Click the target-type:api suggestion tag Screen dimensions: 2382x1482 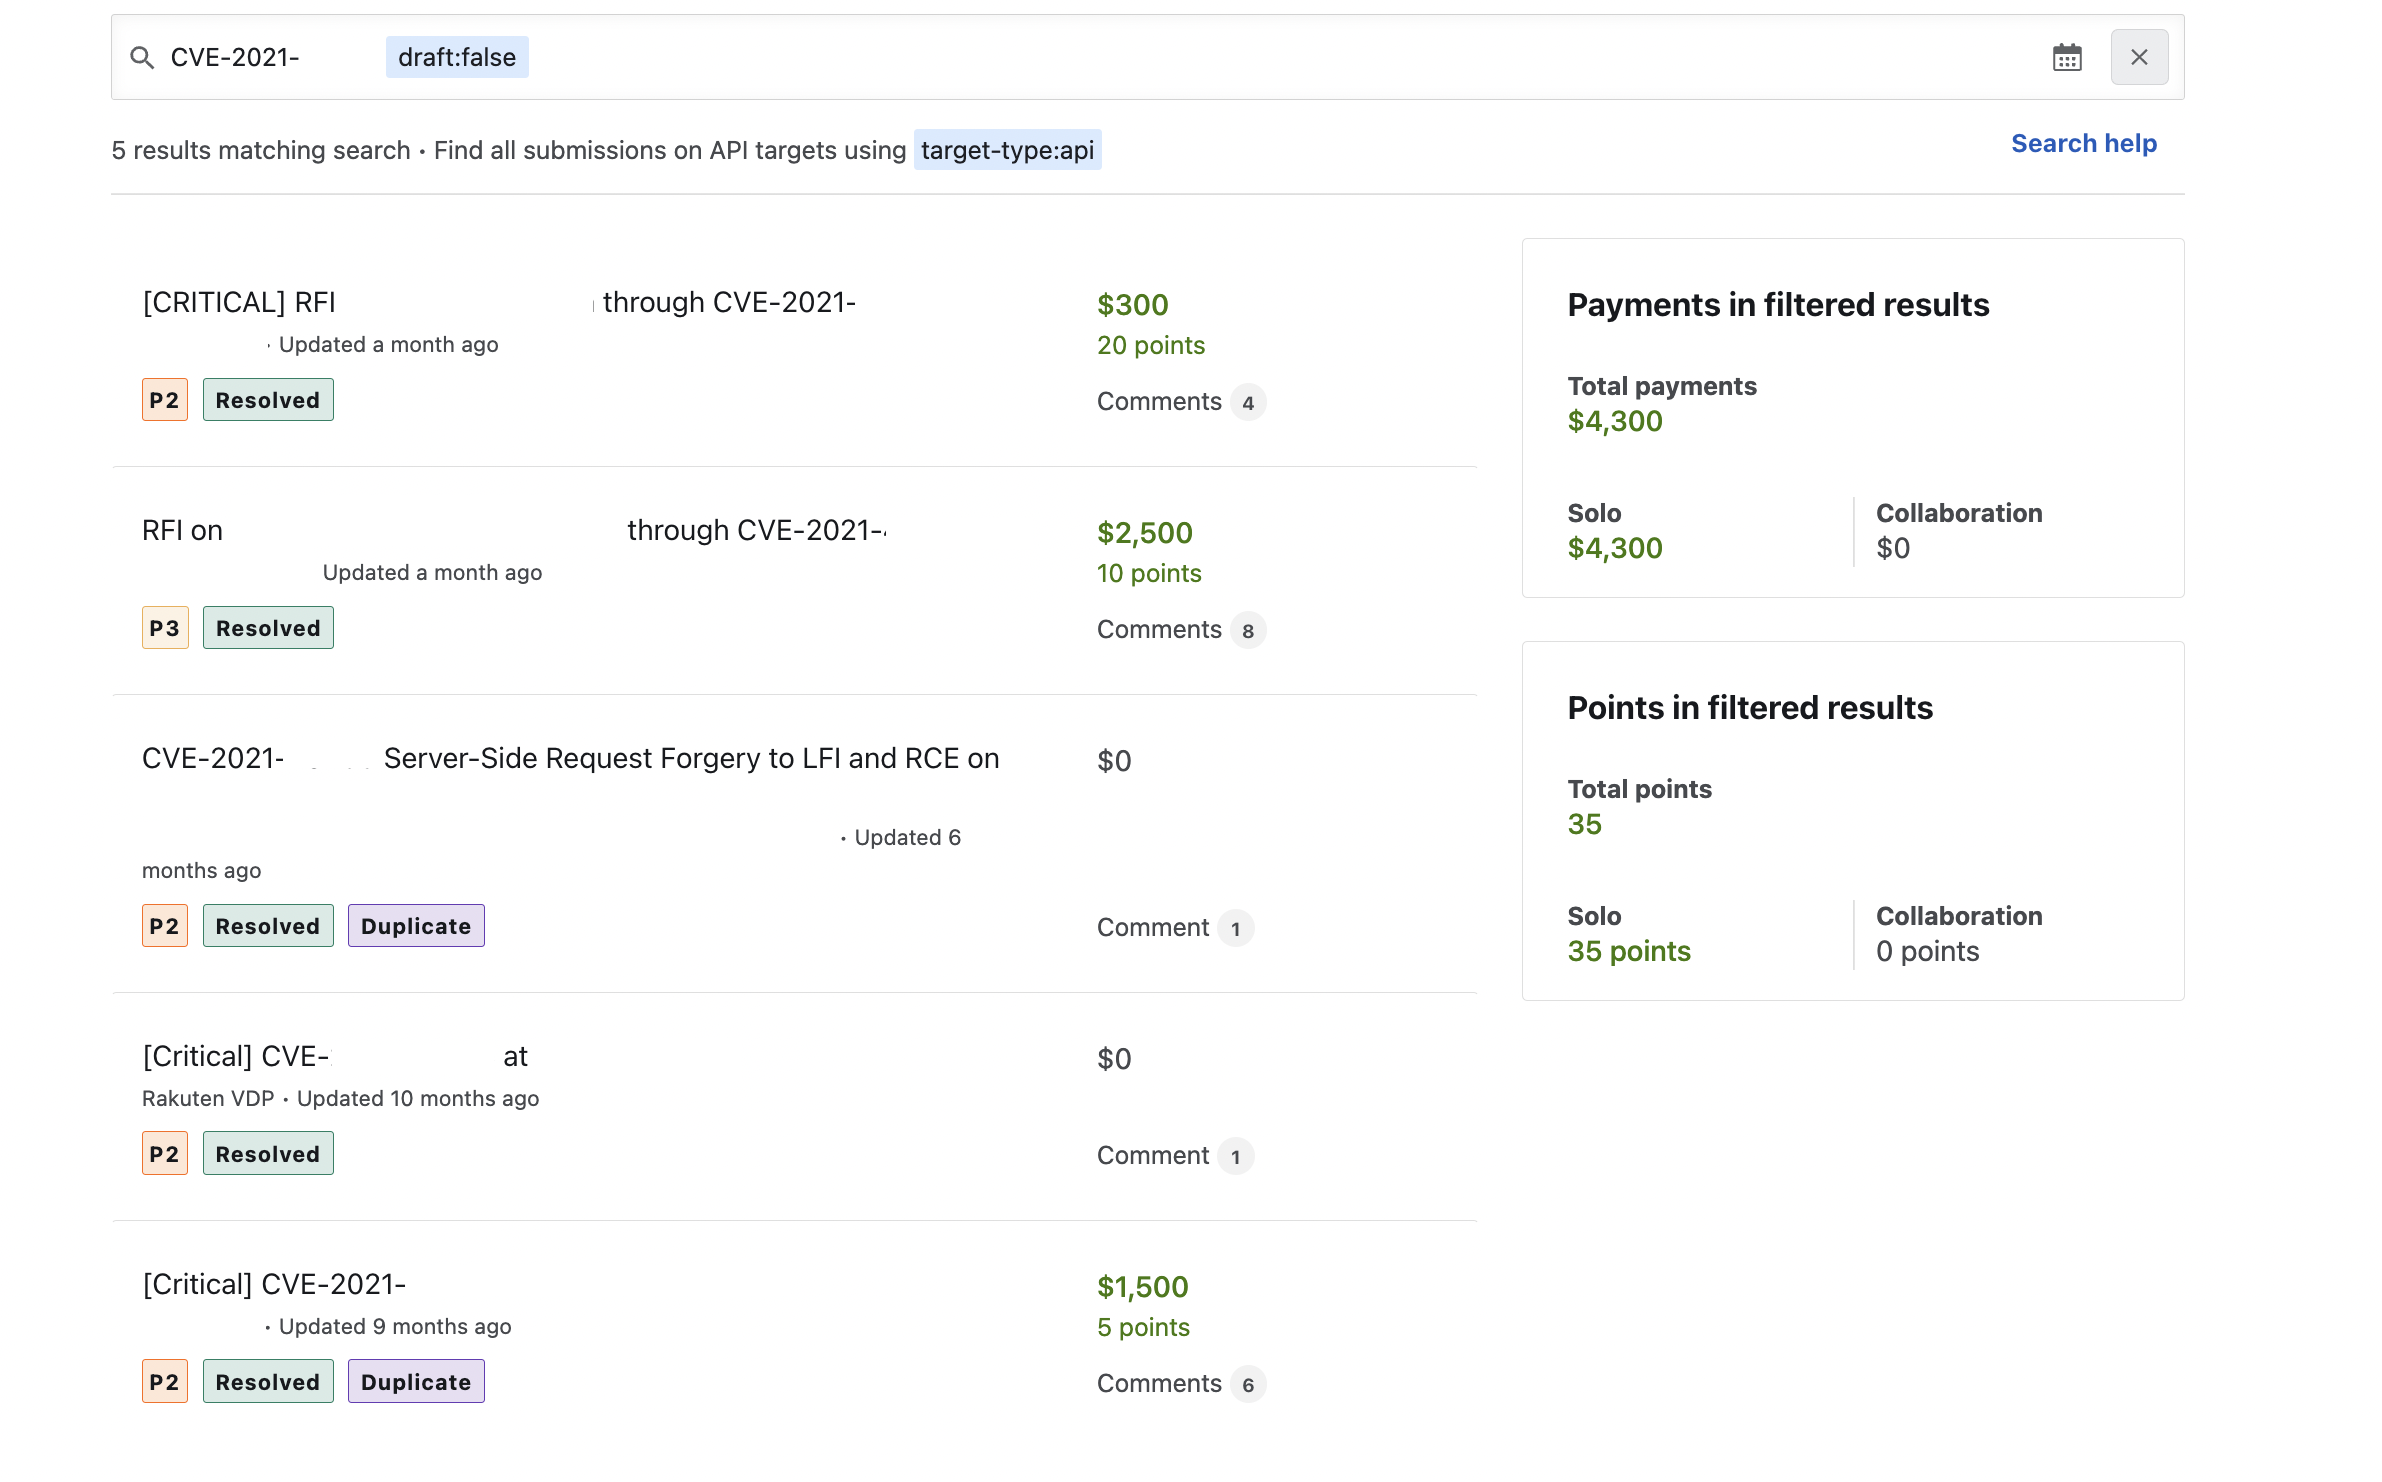pyautogui.click(x=1007, y=150)
